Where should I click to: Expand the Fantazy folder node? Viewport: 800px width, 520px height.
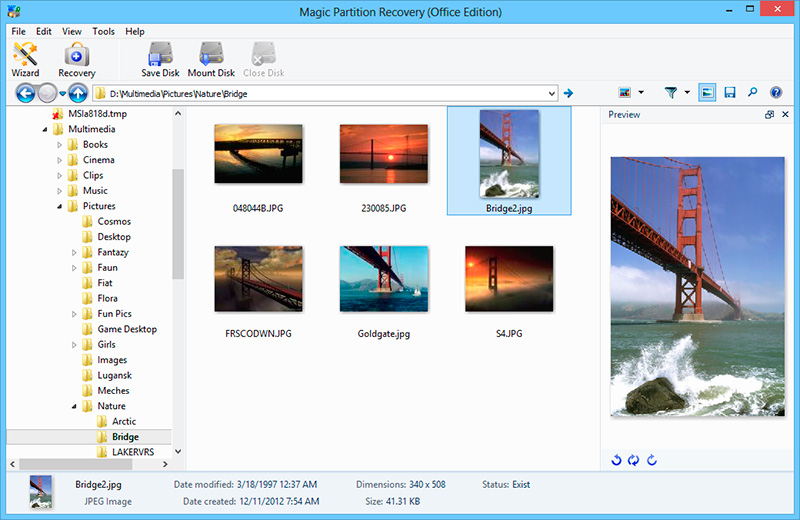[74, 253]
